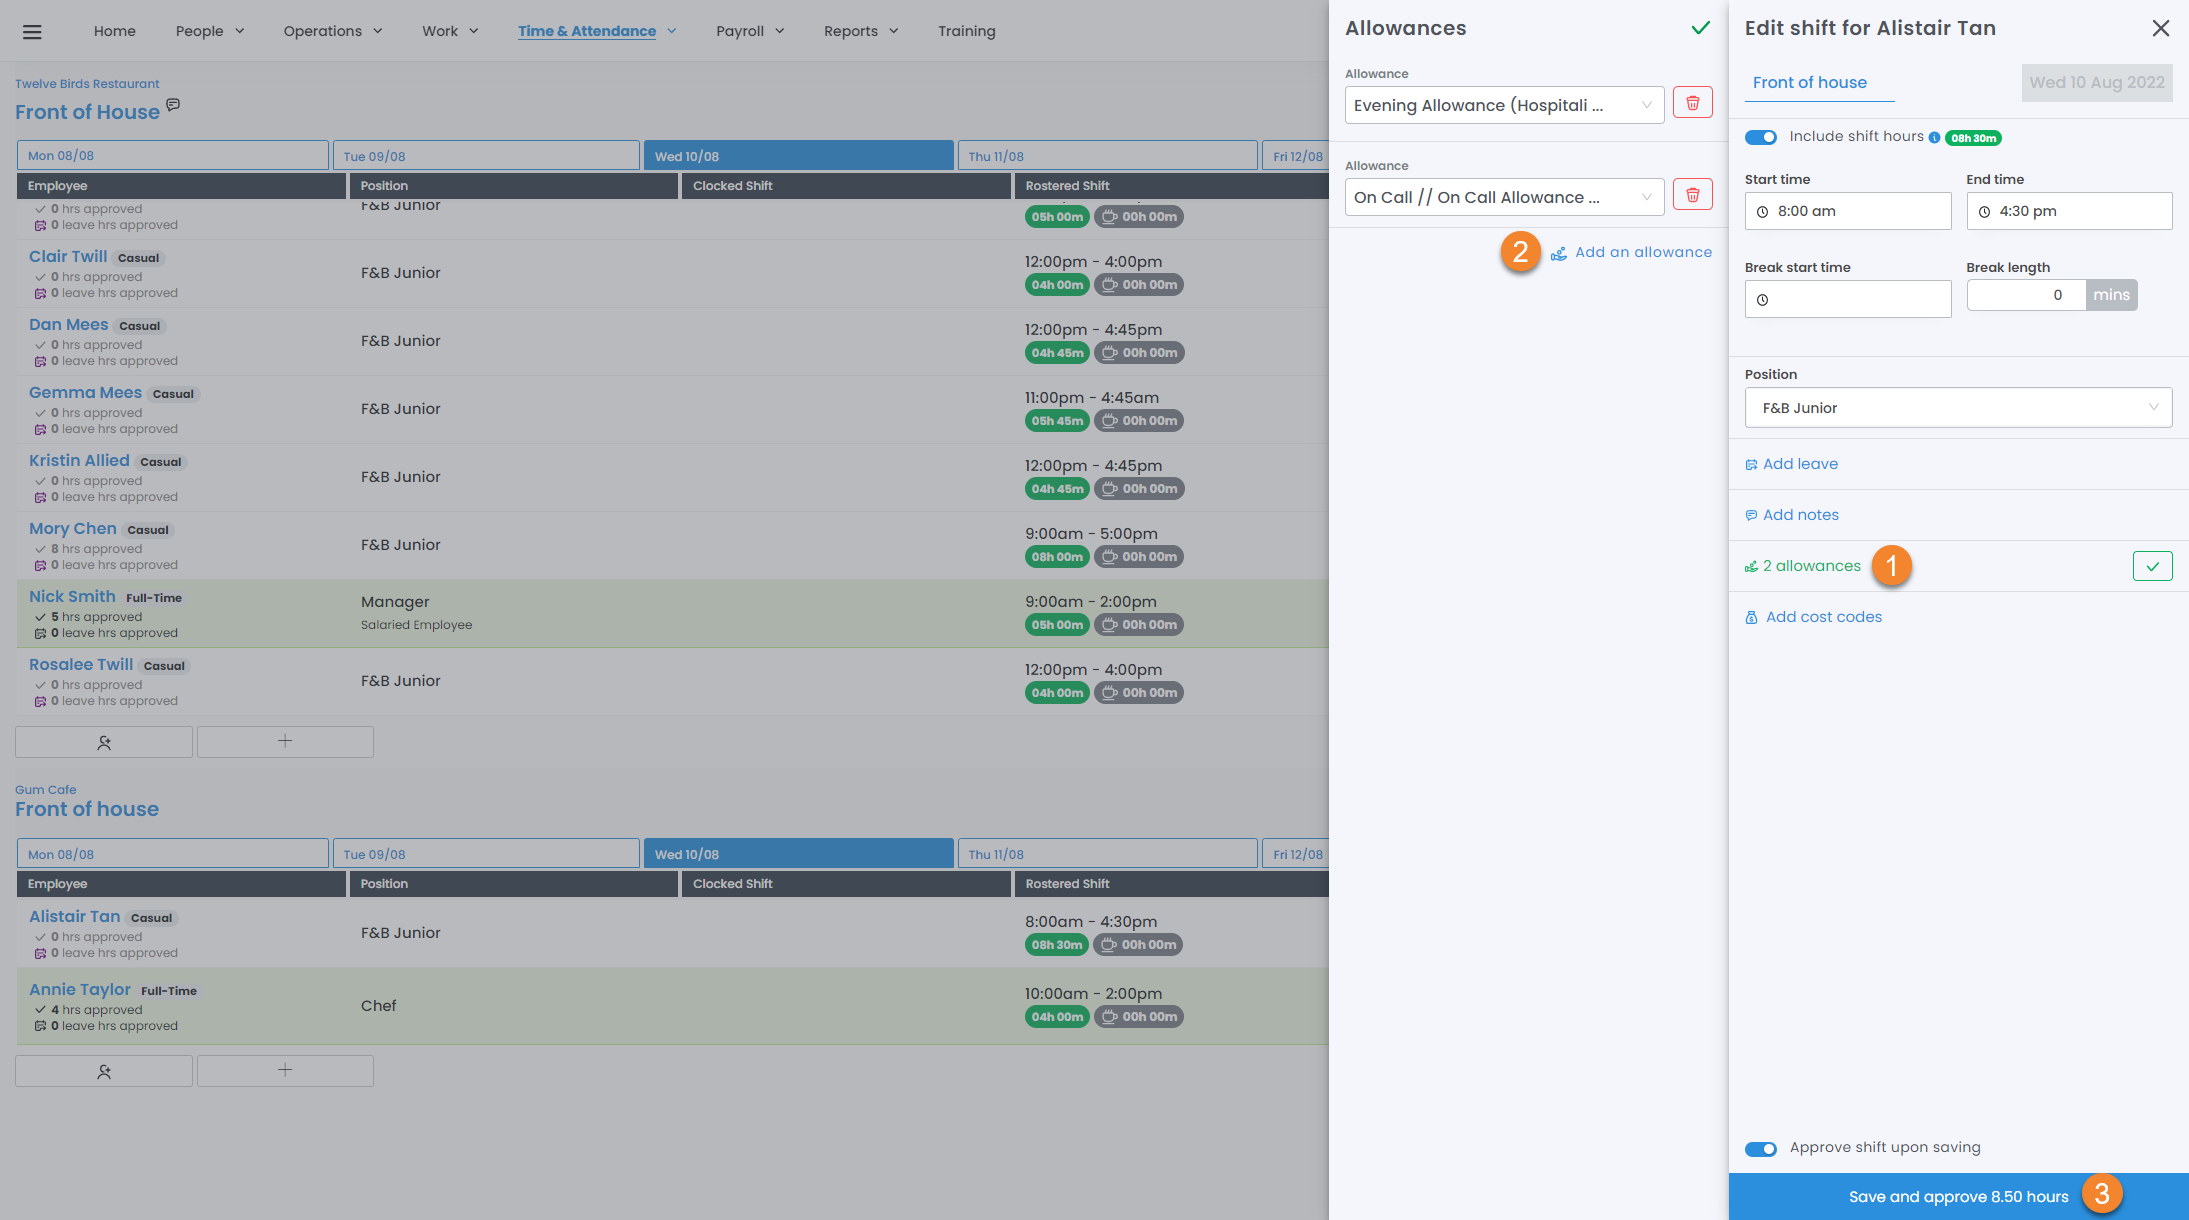The height and width of the screenshot is (1220, 2189).
Task: Click info icon beside Include shift hours
Action: click(x=1934, y=138)
